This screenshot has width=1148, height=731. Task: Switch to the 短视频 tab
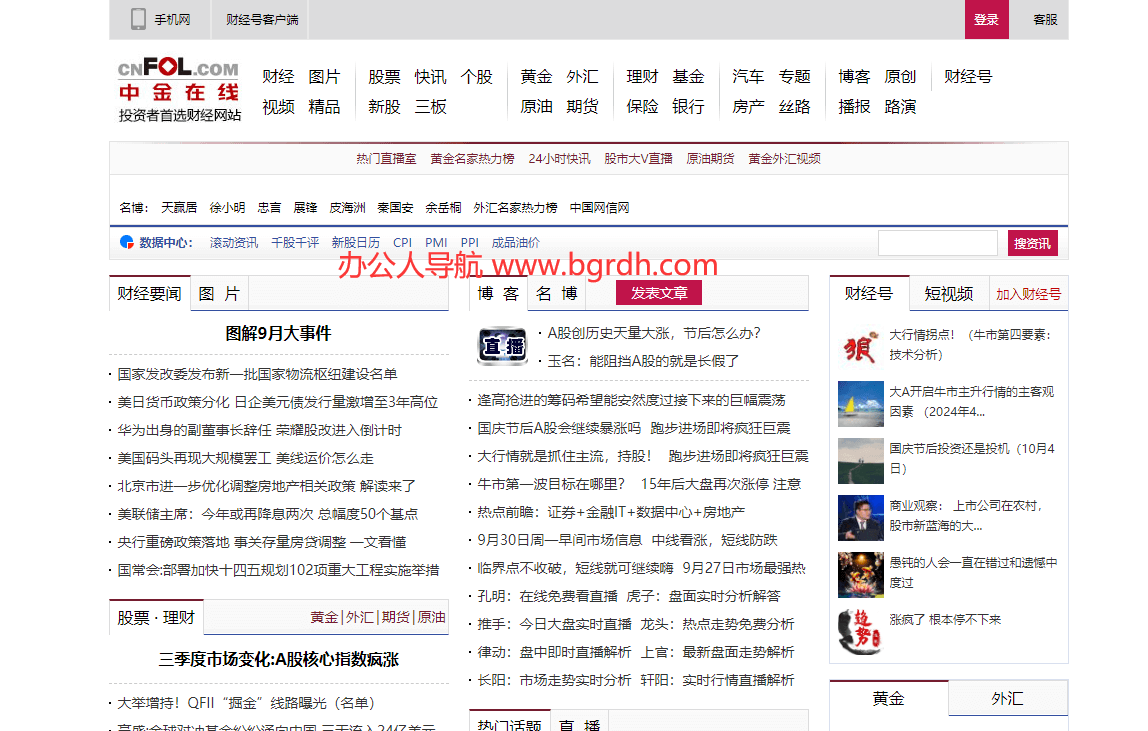click(950, 292)
